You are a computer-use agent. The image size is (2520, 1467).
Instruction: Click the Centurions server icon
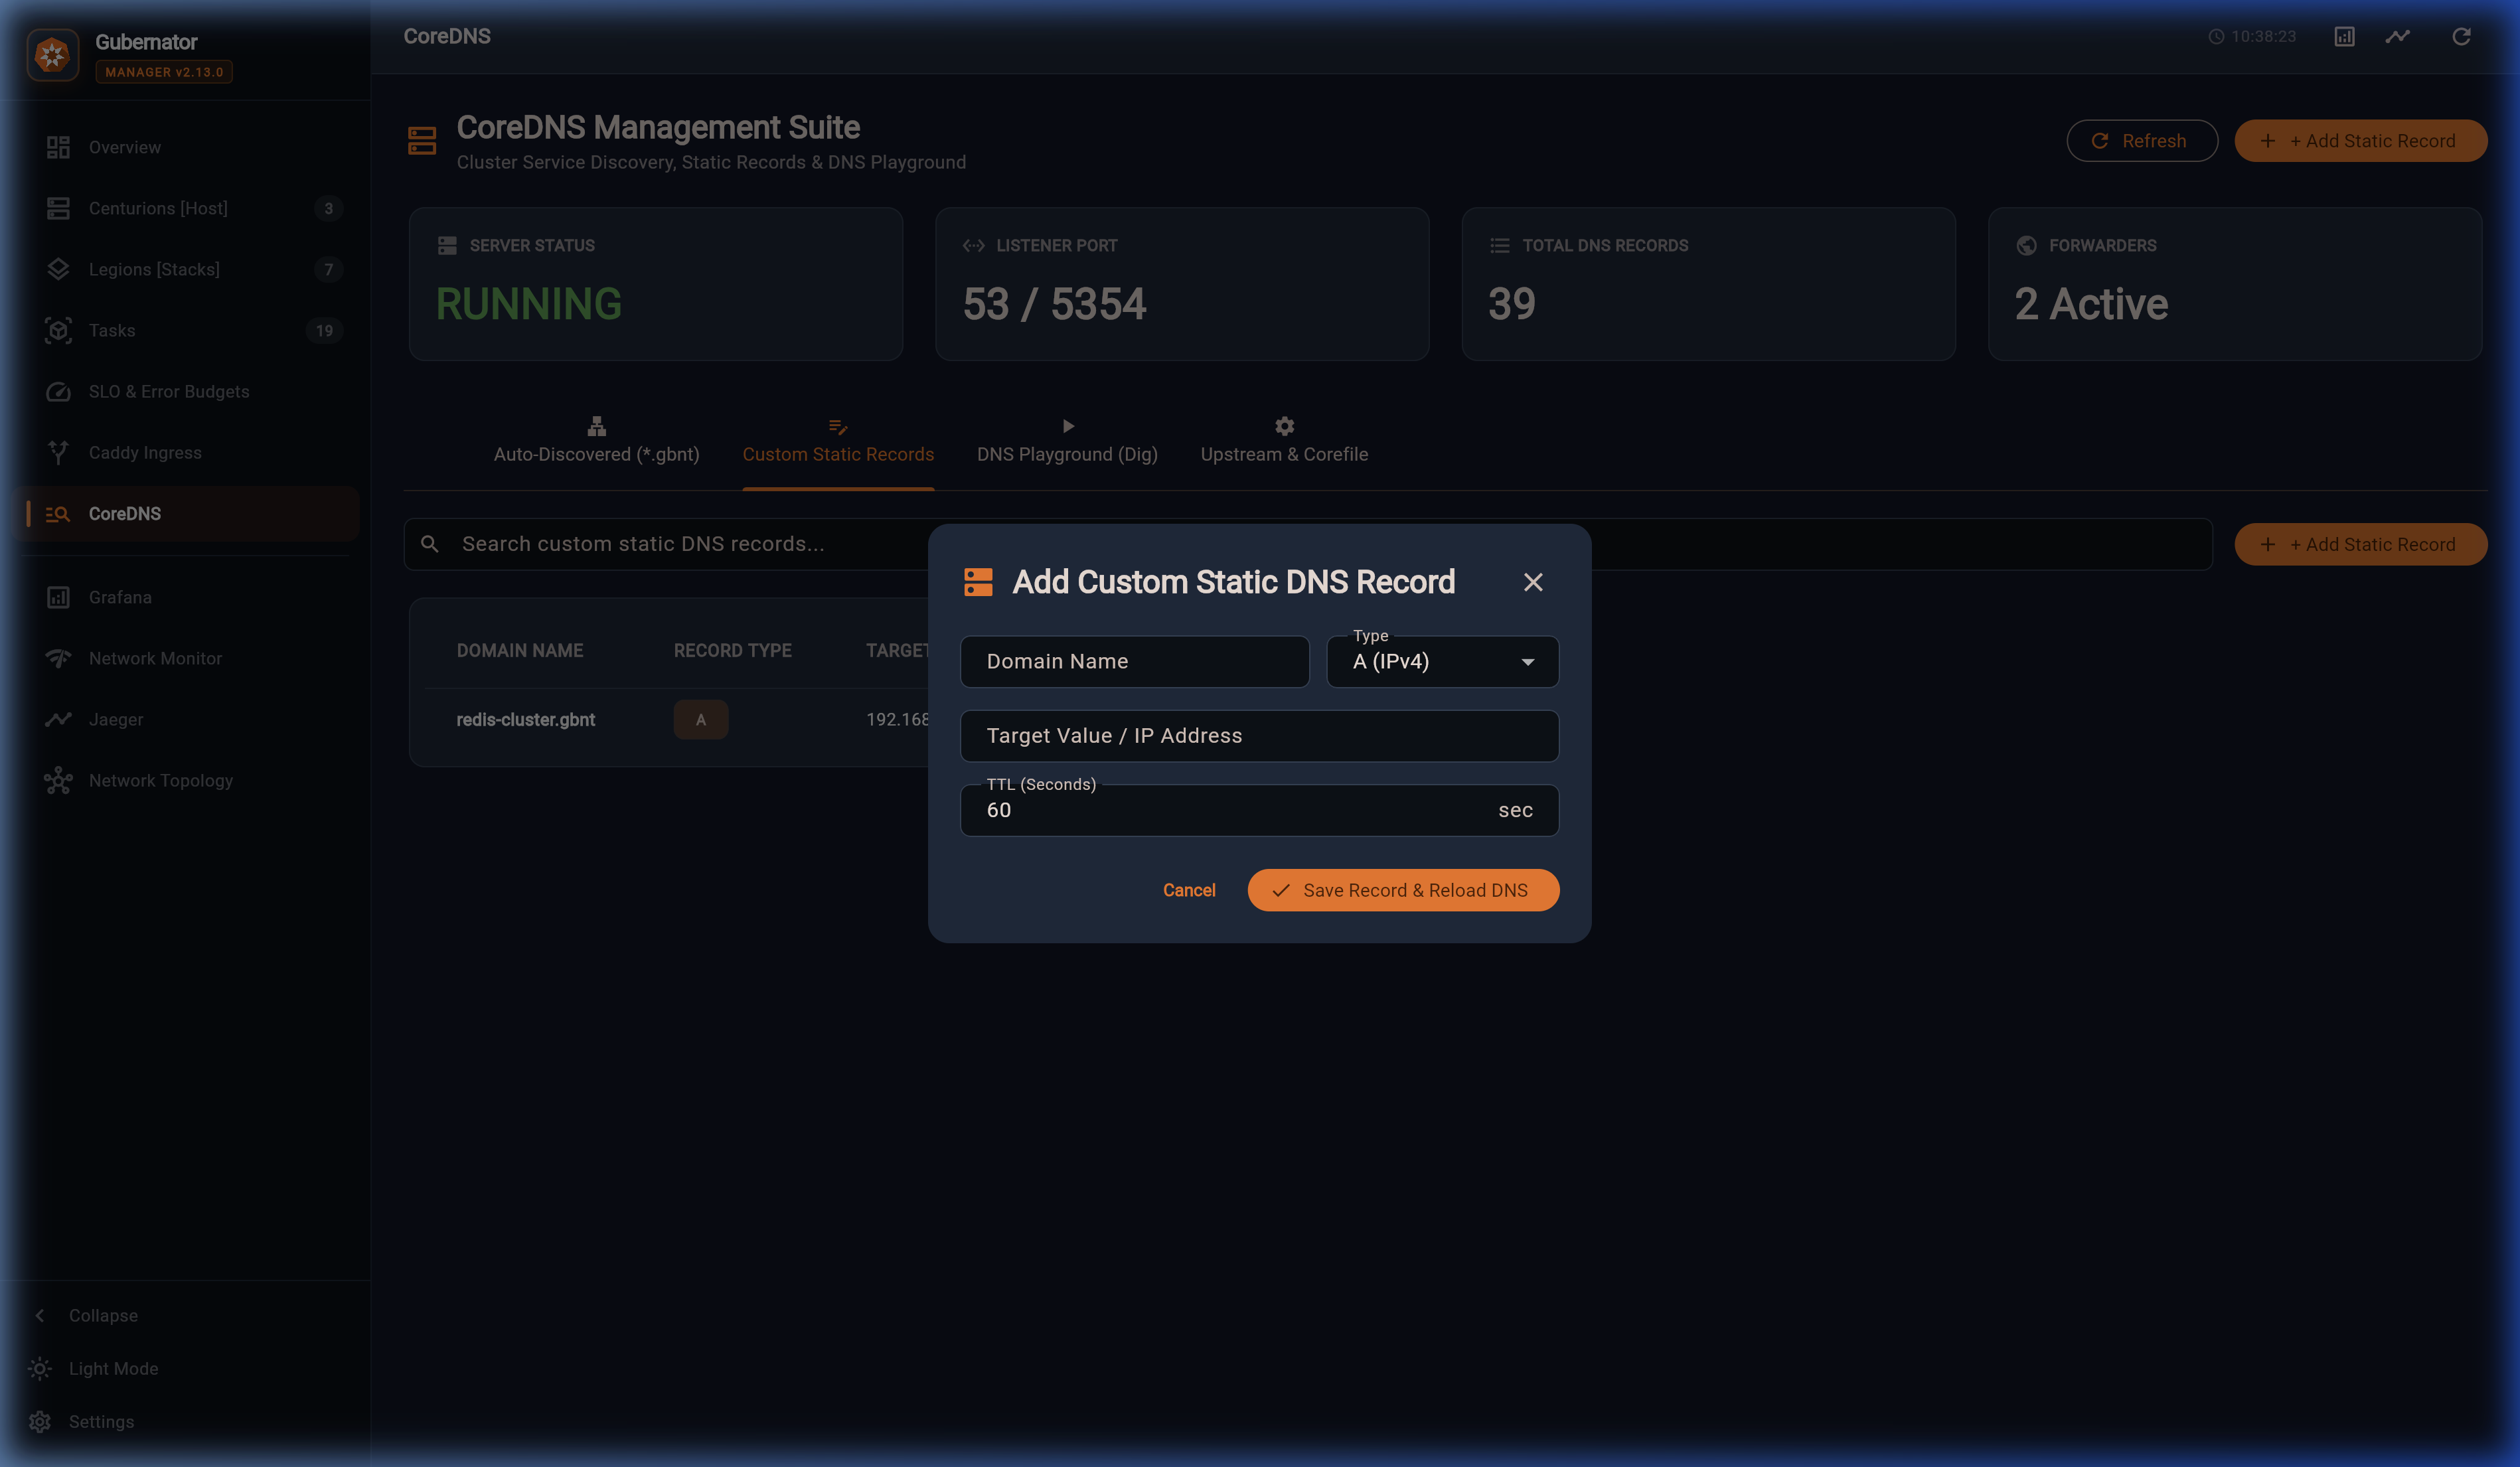coord(58,208)
